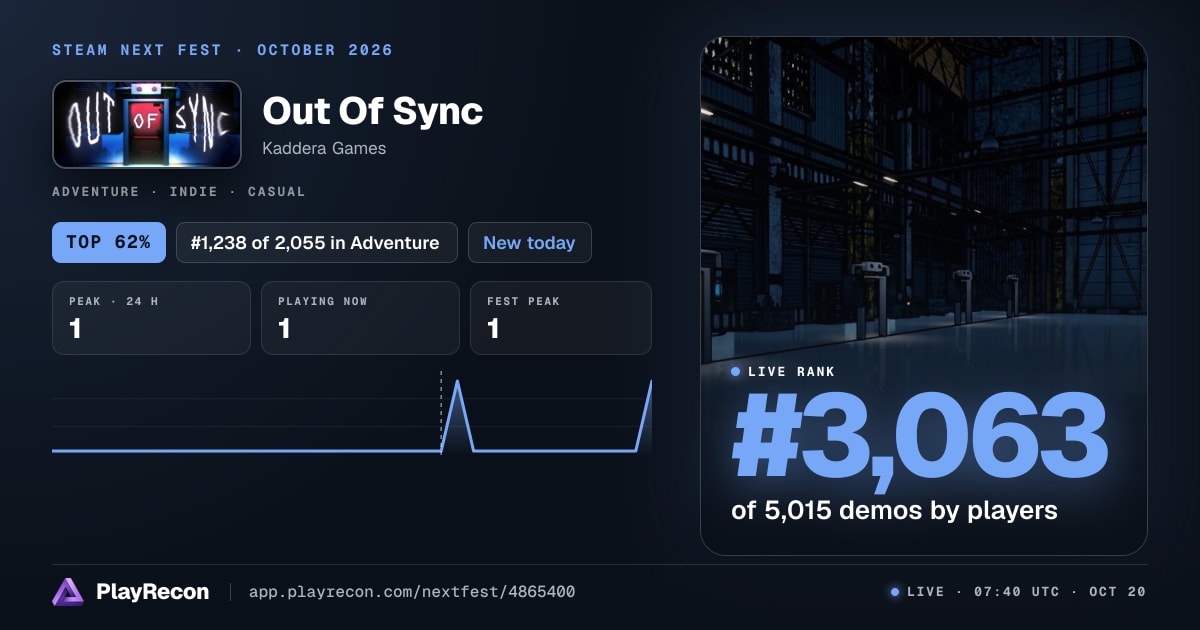Click the LIVE status text in the footer
This screenshot has height=630, width=1200.
[x=925, y=592]
